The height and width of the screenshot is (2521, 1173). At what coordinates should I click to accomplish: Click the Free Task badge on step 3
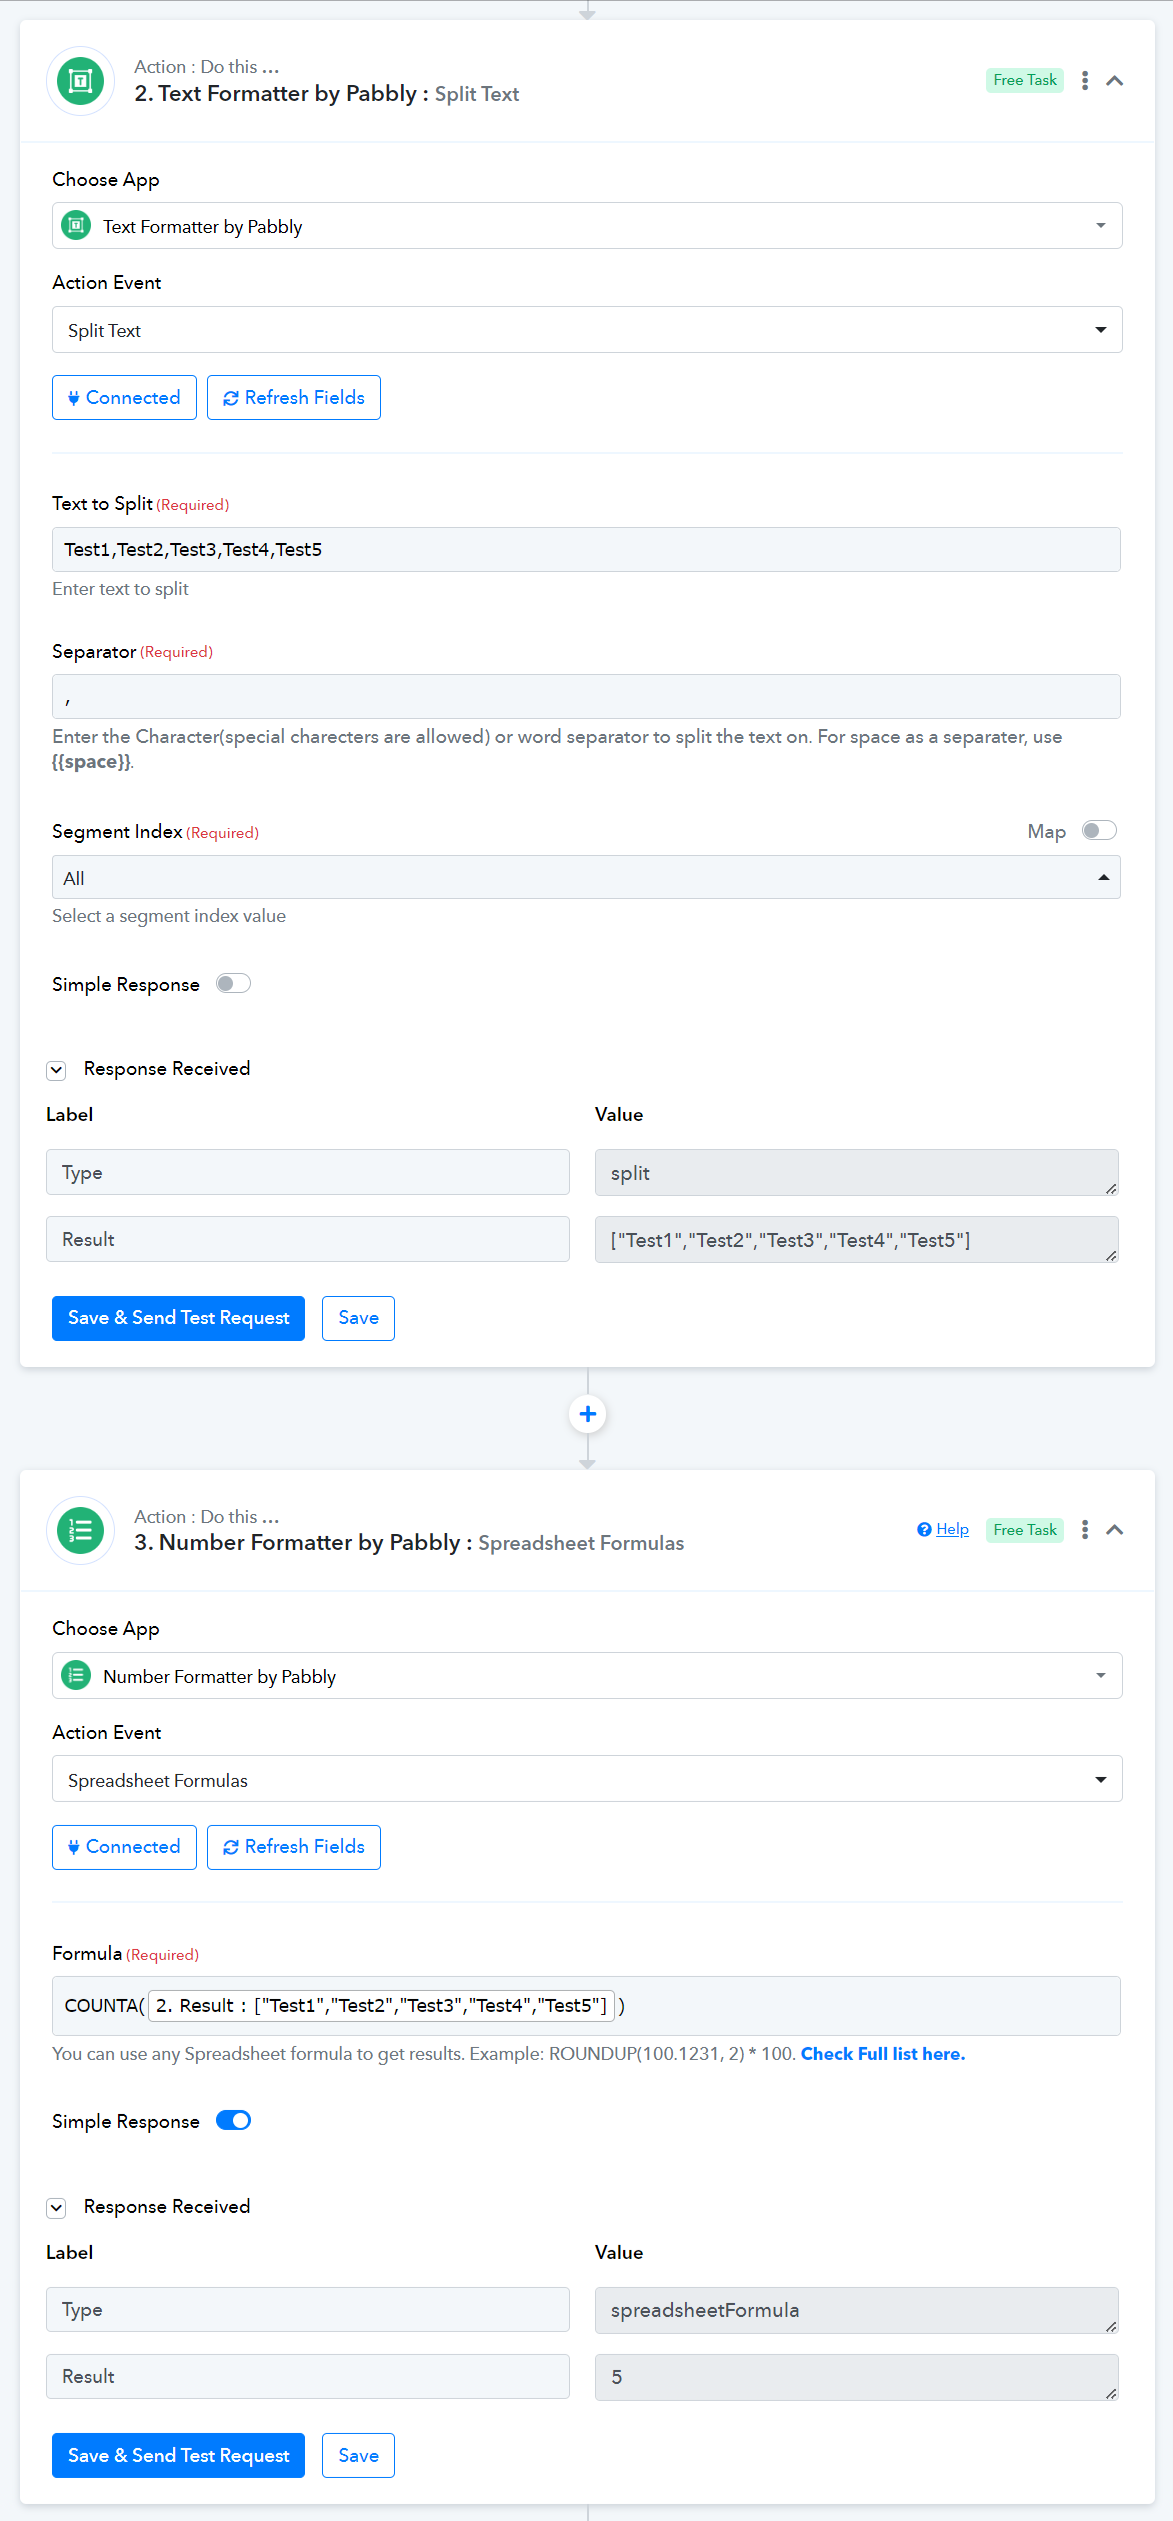click(1025, 1530)
